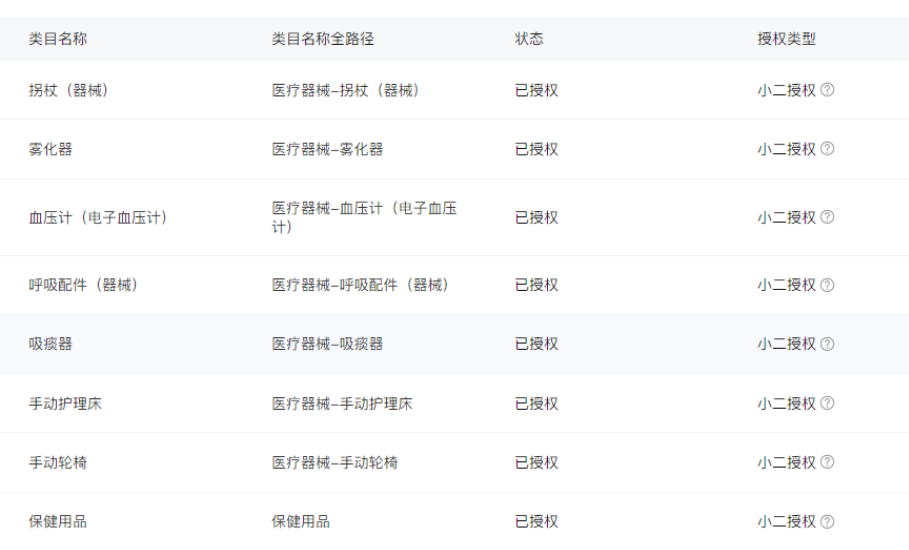Click the 类目名称 column header
Image resolution: width=909 pixels, height=550 pixels.
pos(58,39)
